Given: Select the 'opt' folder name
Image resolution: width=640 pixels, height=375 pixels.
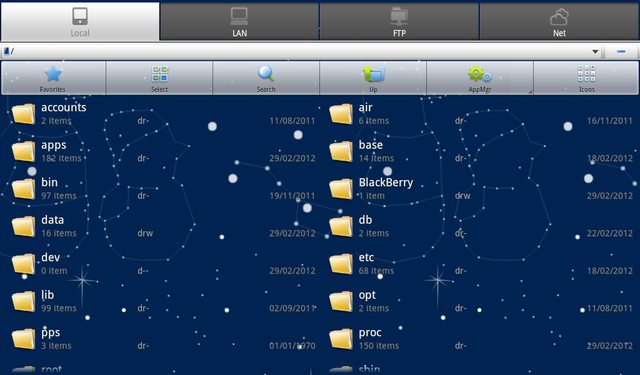Looking at the screenshot, I should tap(367, 295).
